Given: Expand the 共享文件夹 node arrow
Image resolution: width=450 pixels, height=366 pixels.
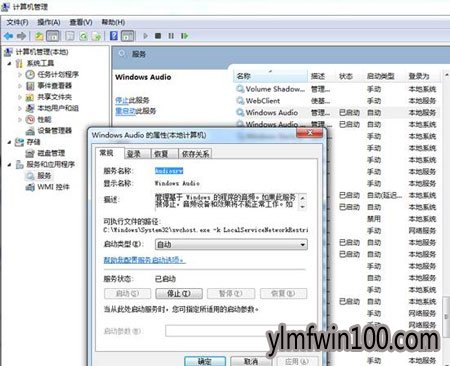Looking at the screenshot, I should 20,97.
